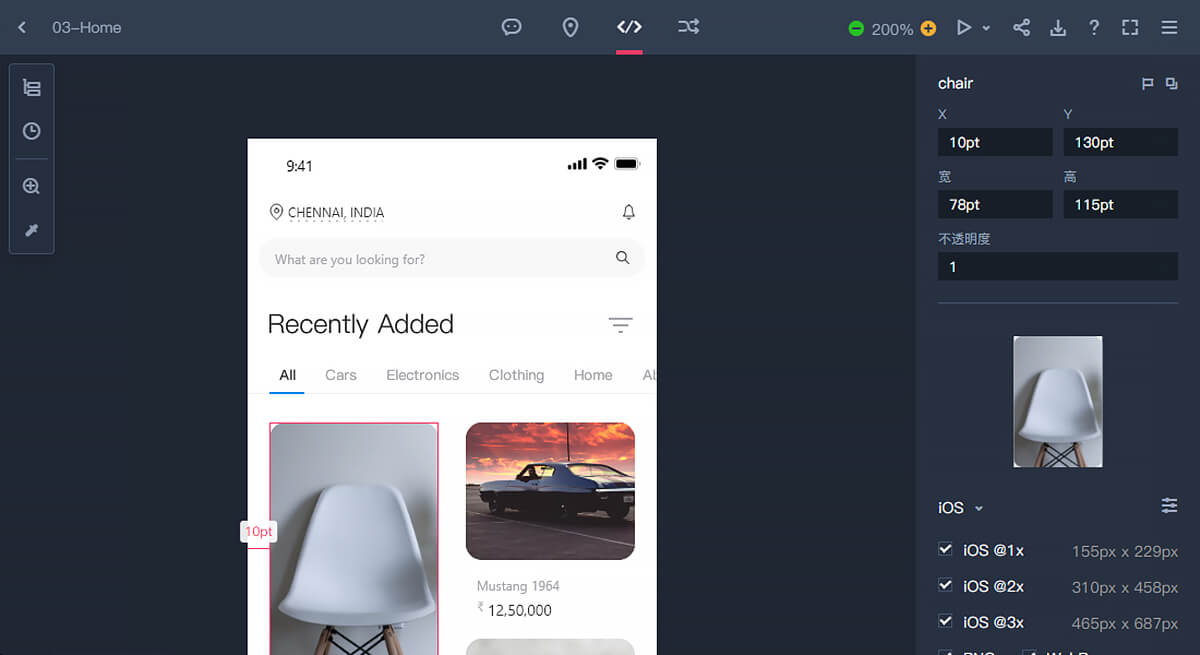Share the project with share icon
This screenshot has width=1200, height=655.
pyautogui.click(x=1021, y=28)
